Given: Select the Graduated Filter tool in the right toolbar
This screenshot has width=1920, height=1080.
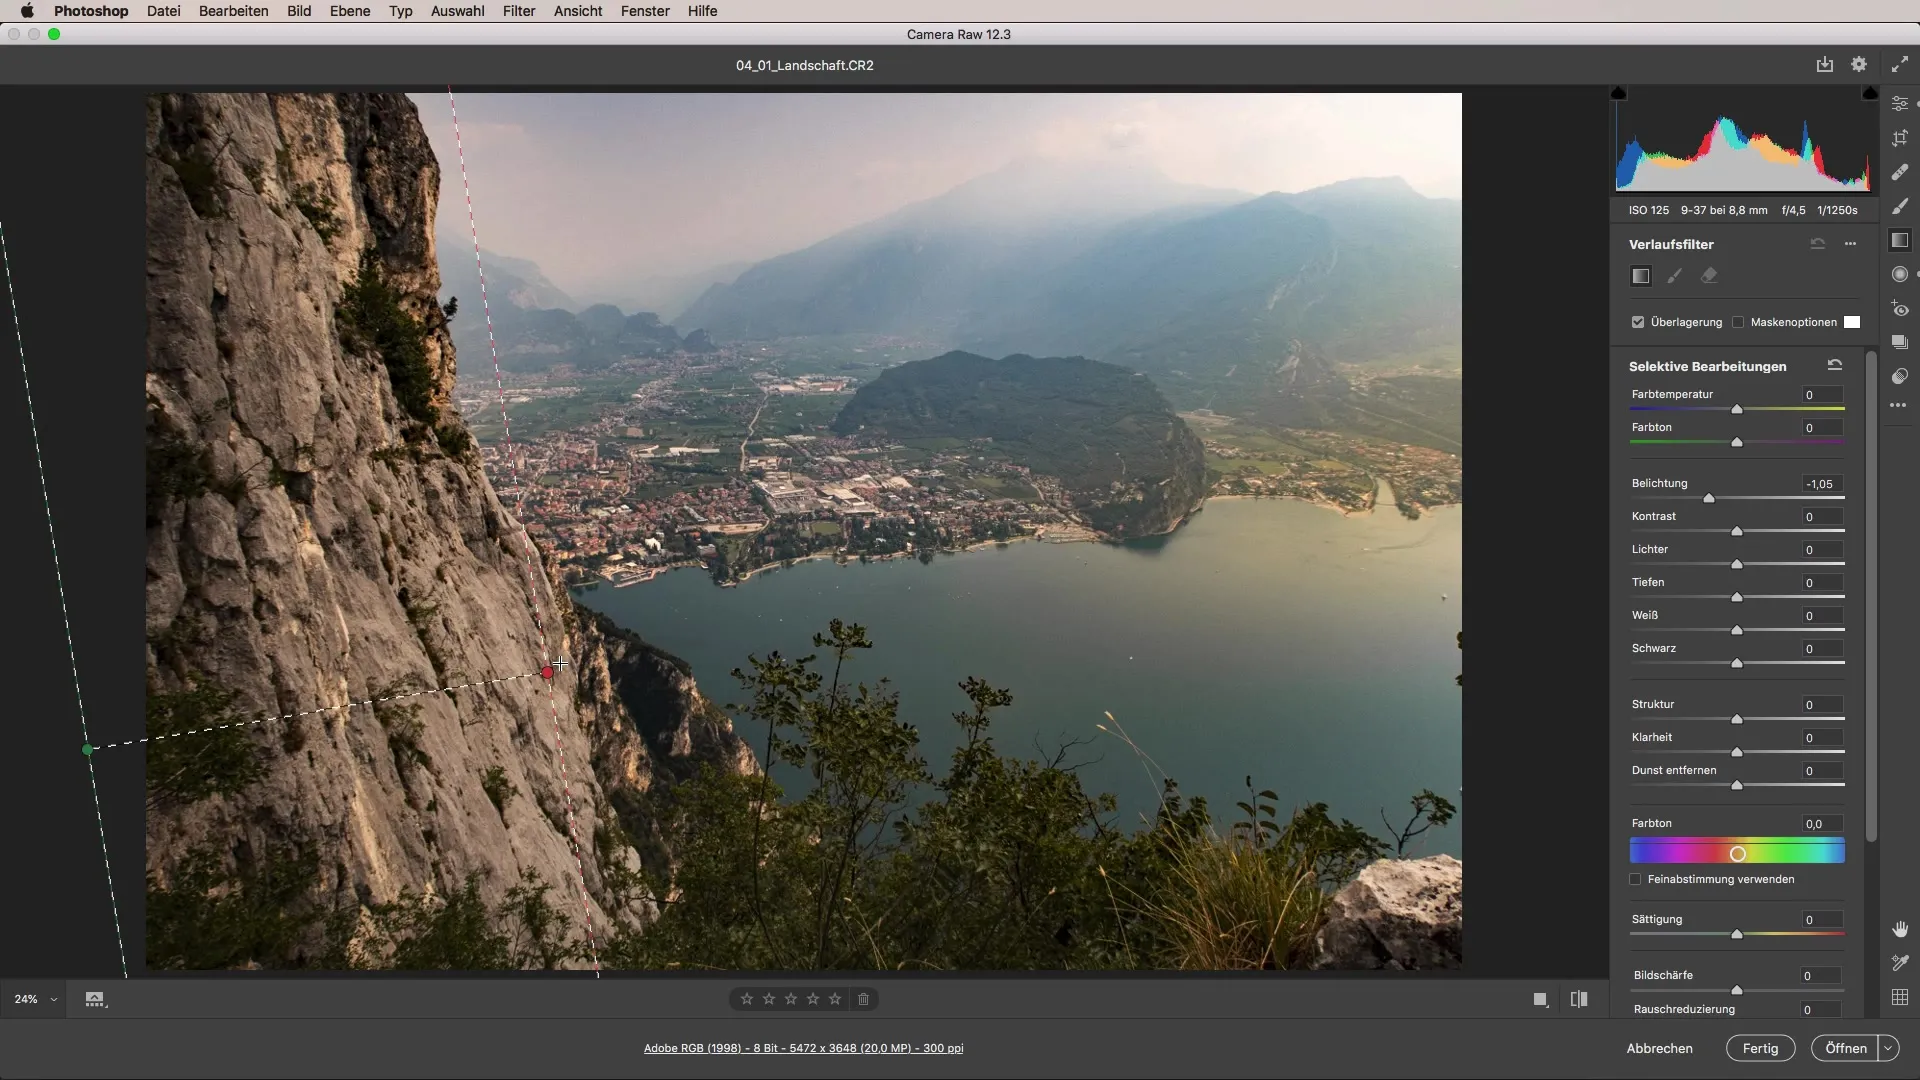Looking at the screenshot, I should click(1900, 240).
